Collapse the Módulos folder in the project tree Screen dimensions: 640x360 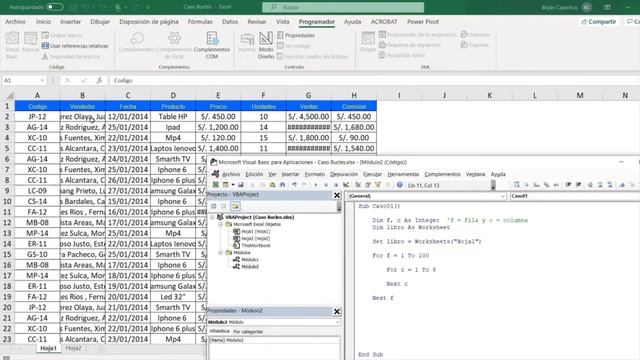click(220, 253)
